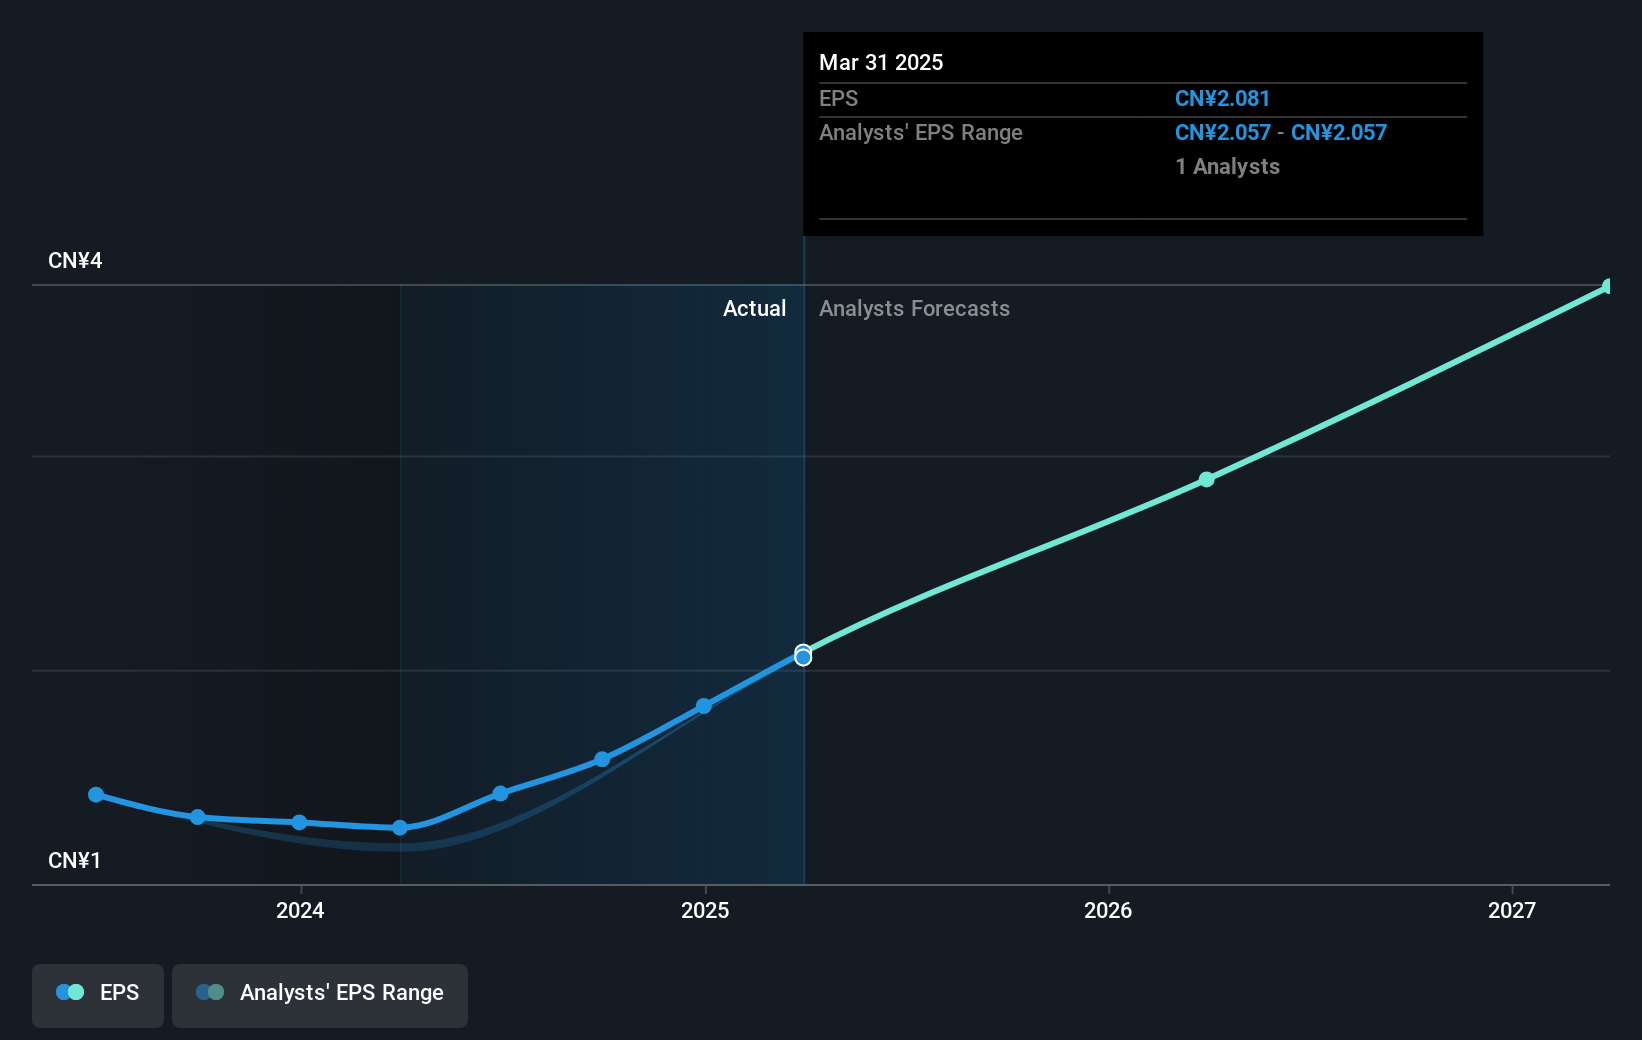
Task: Select the late-2024 EPS data point
Action: tap(602, 760)
